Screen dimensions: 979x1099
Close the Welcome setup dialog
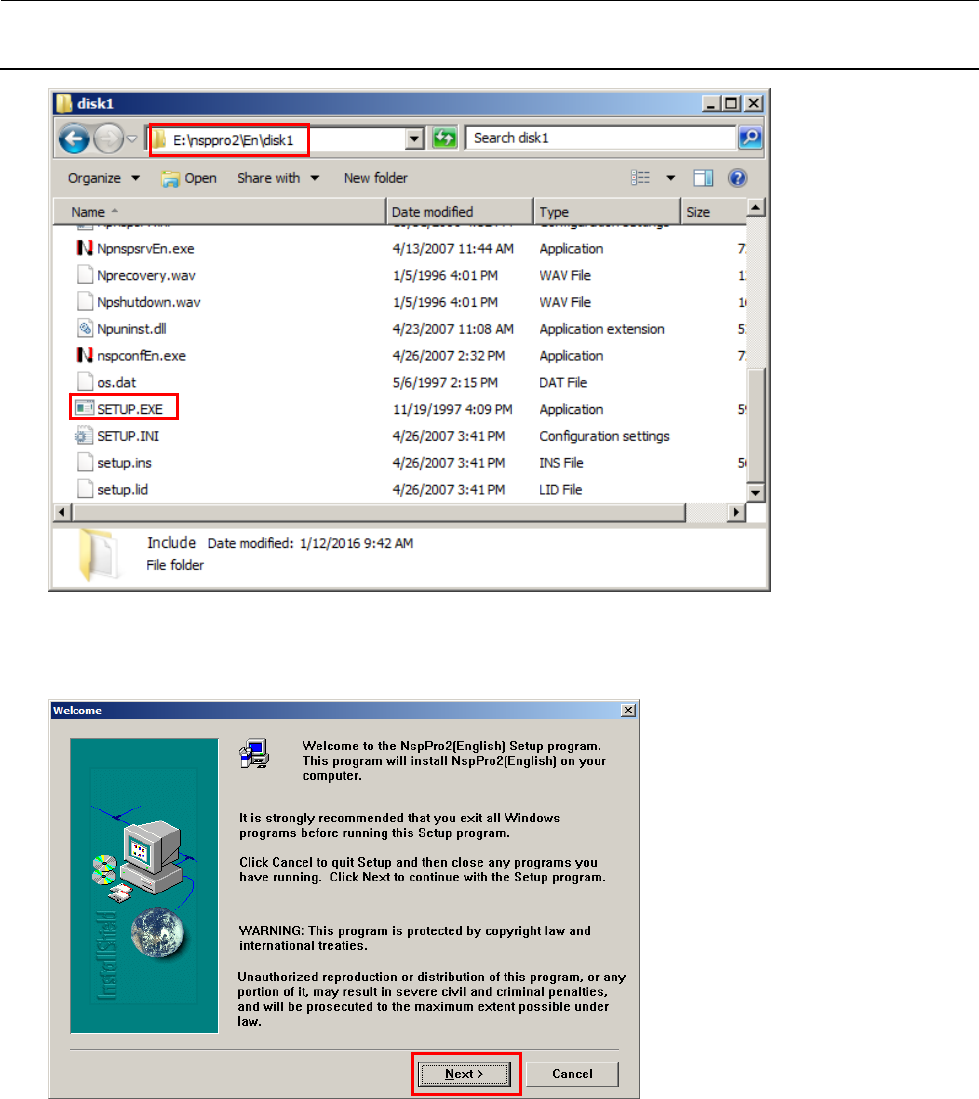point(629,710)
